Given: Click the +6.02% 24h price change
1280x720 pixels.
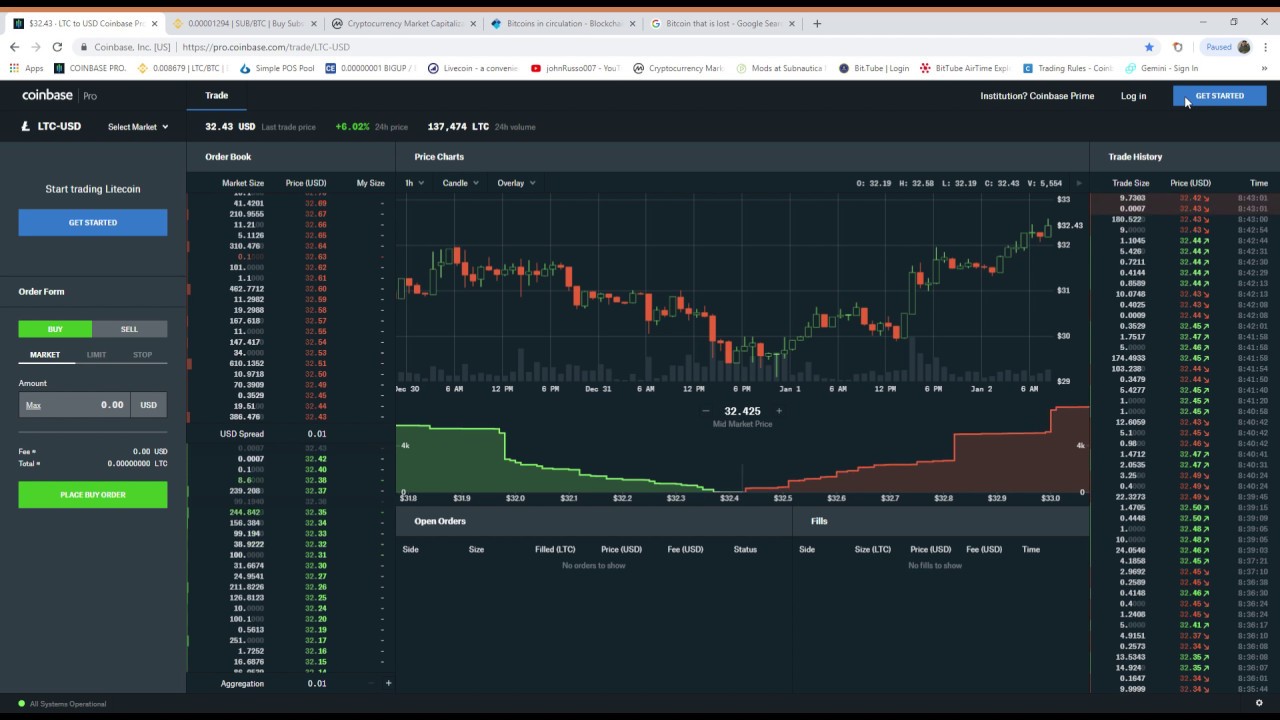Looking at the screenshot, I should click(352, 127).
